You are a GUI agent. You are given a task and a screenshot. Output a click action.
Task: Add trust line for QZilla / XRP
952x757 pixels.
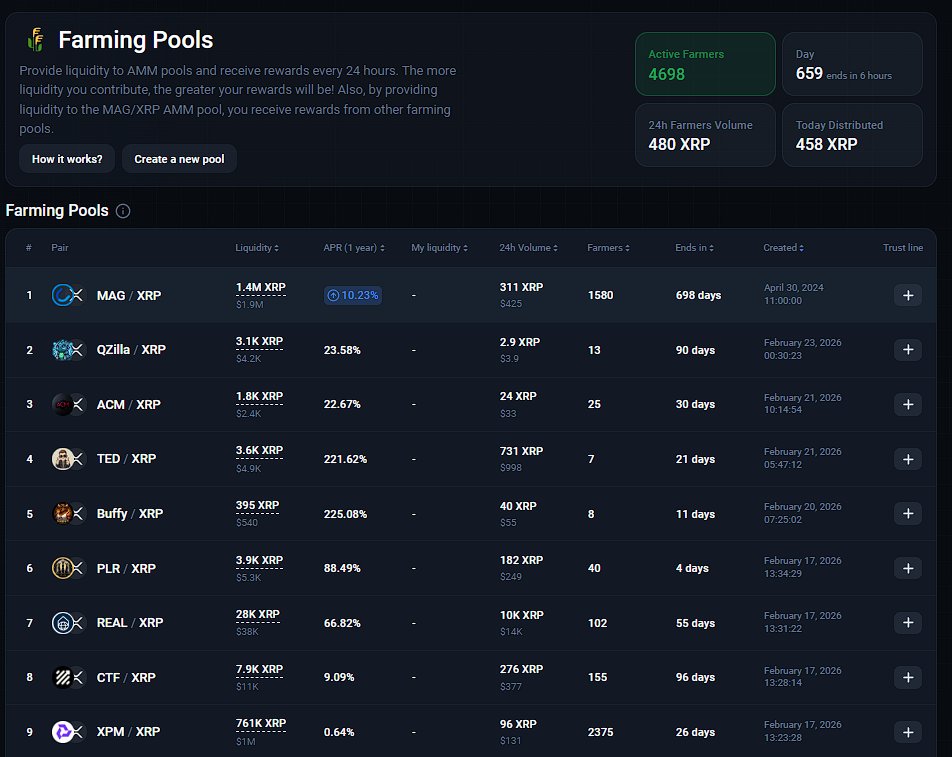[908, 350]
